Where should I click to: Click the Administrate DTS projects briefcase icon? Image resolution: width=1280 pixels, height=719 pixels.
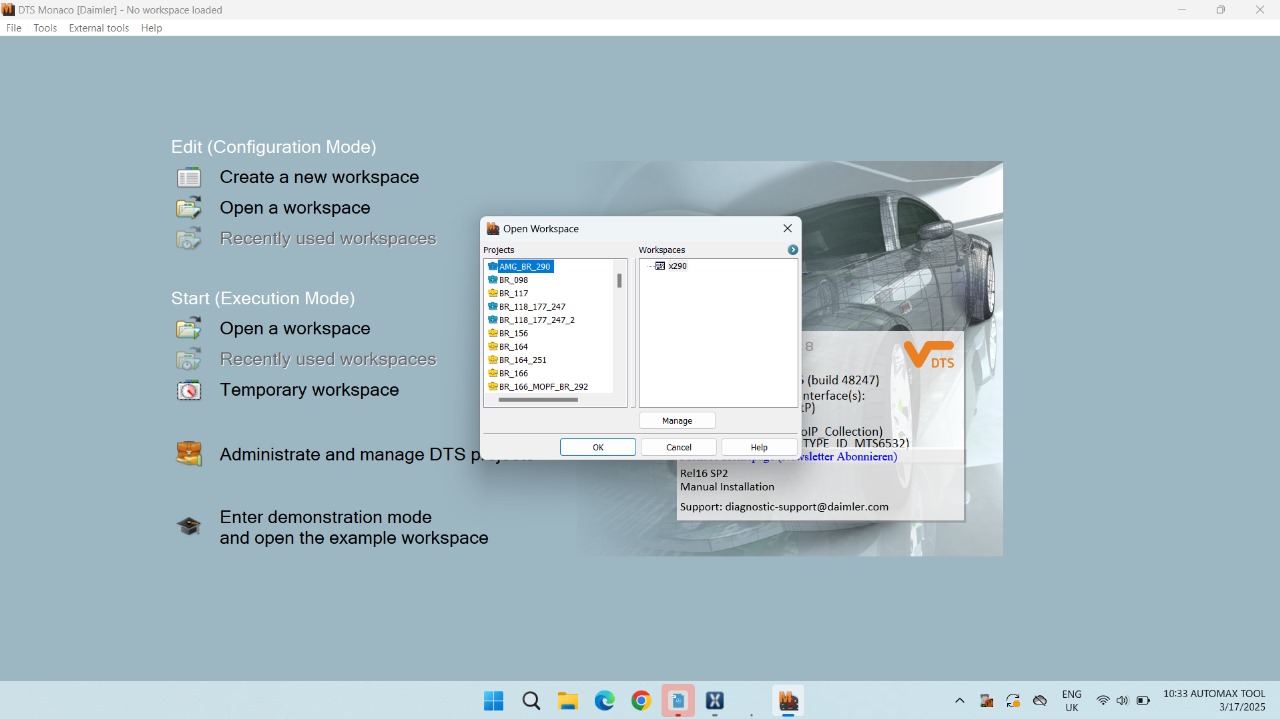pyautogui.click(x=189, y=454)
